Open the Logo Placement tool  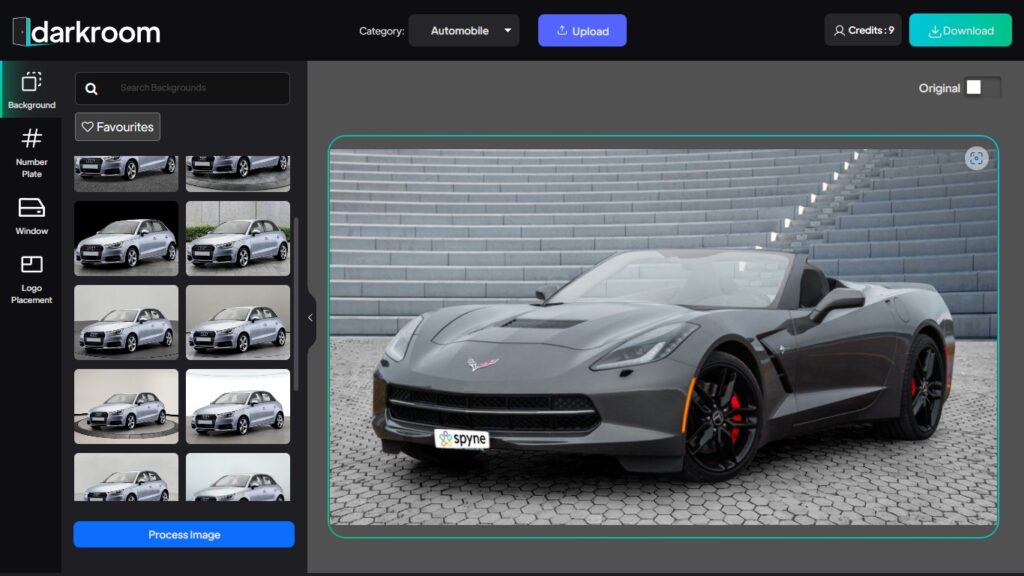[31, 280]
